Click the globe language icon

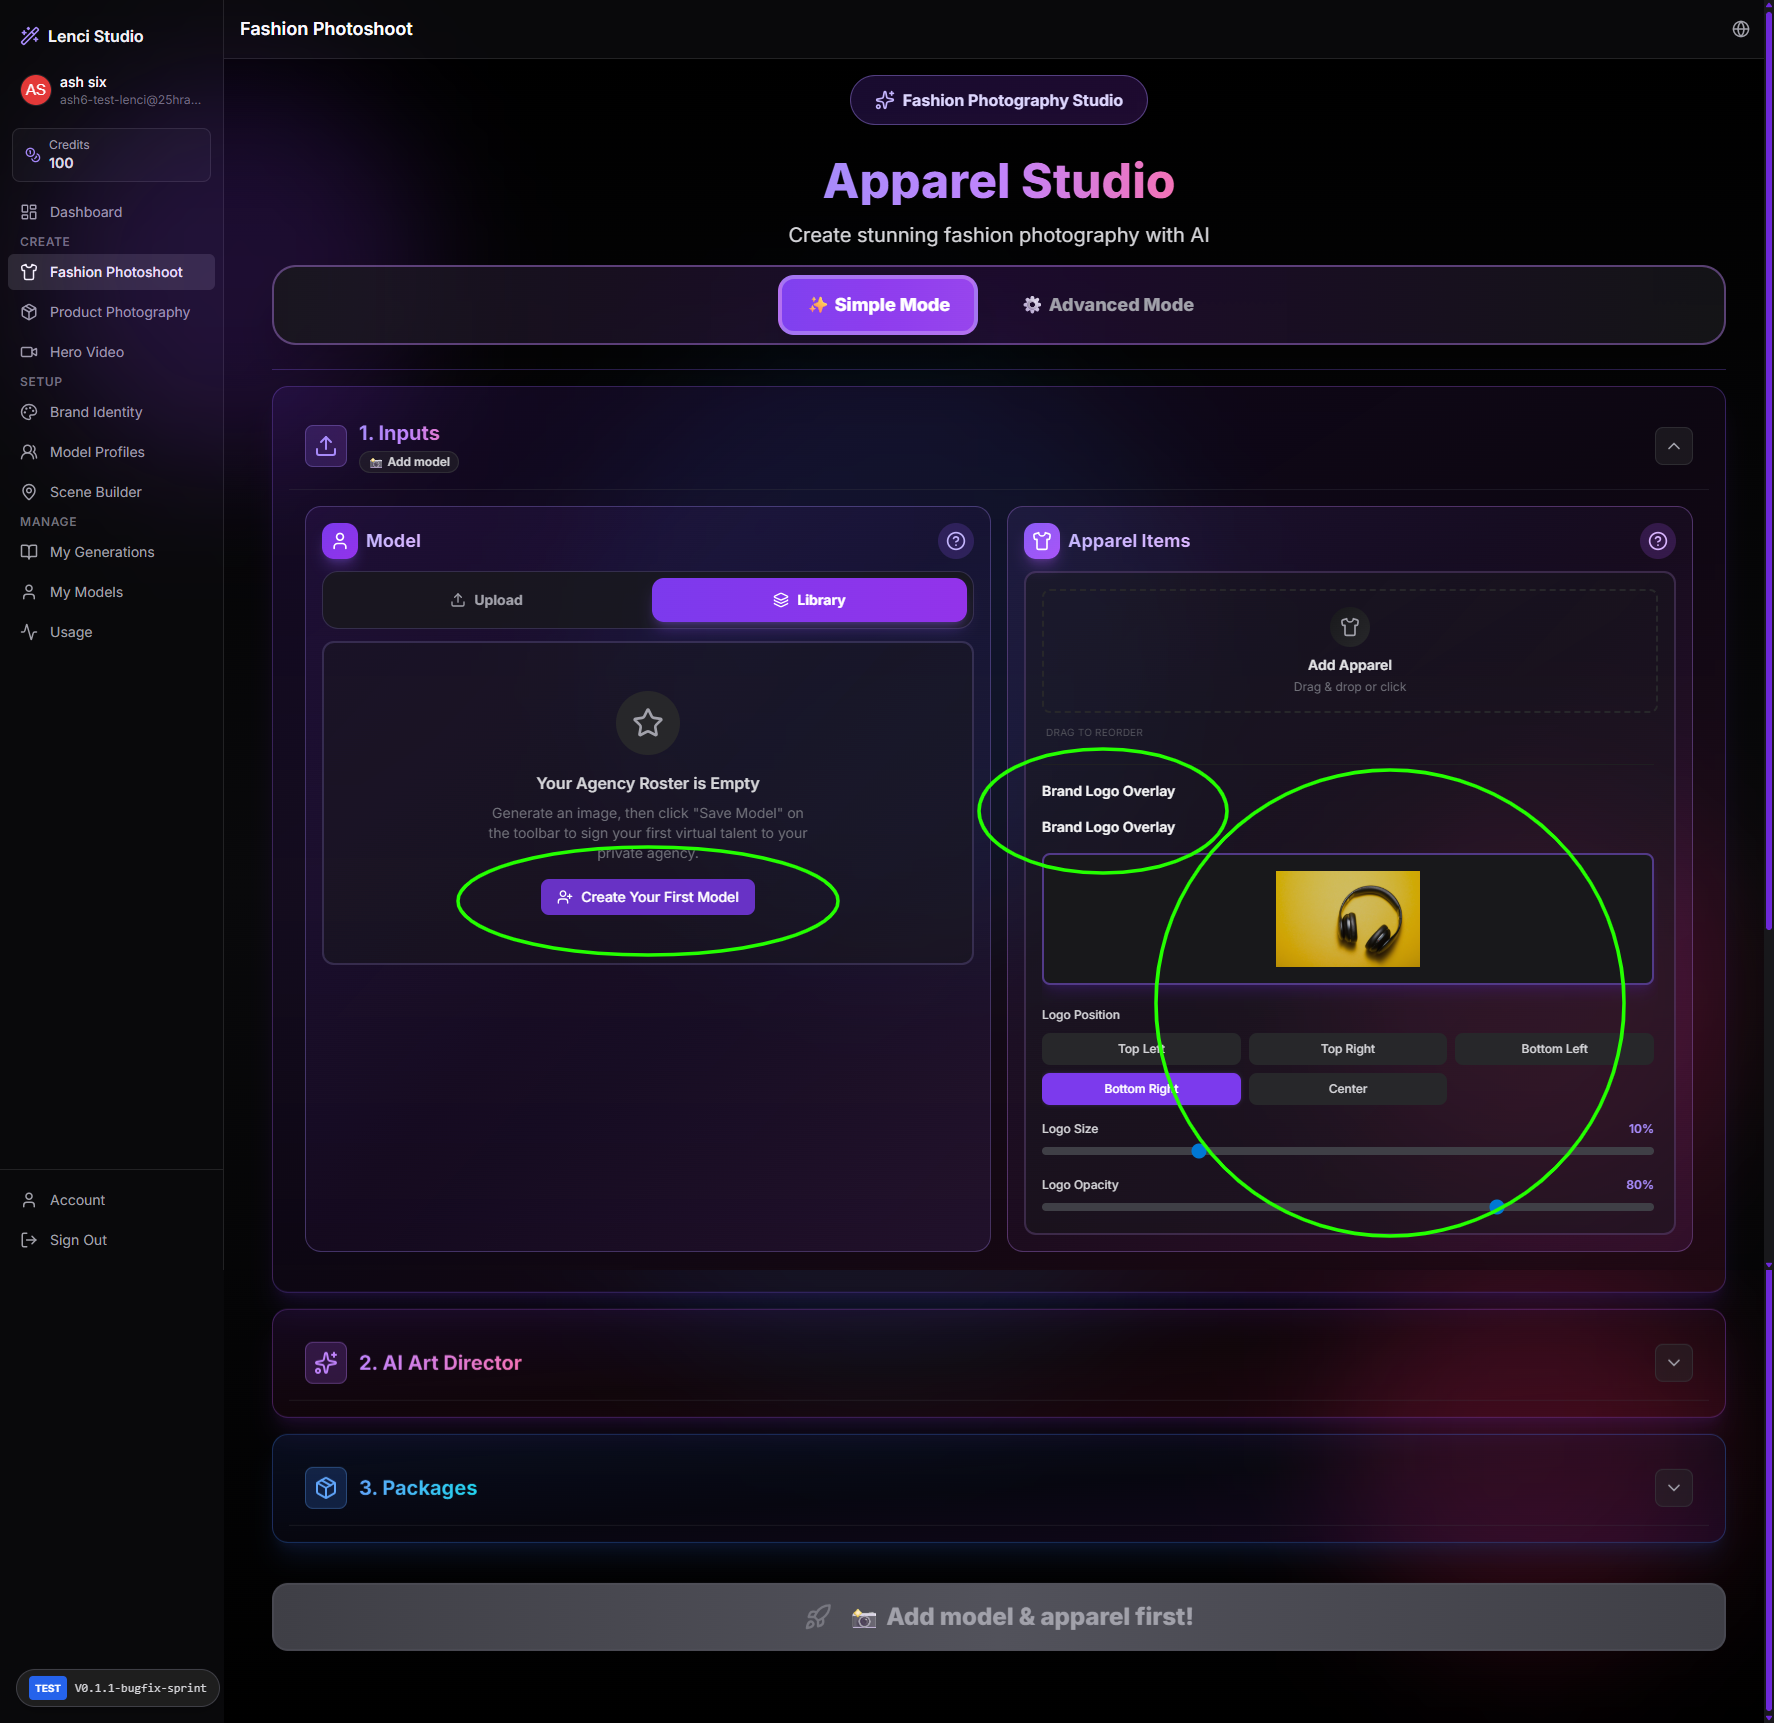pos(1740,29)
